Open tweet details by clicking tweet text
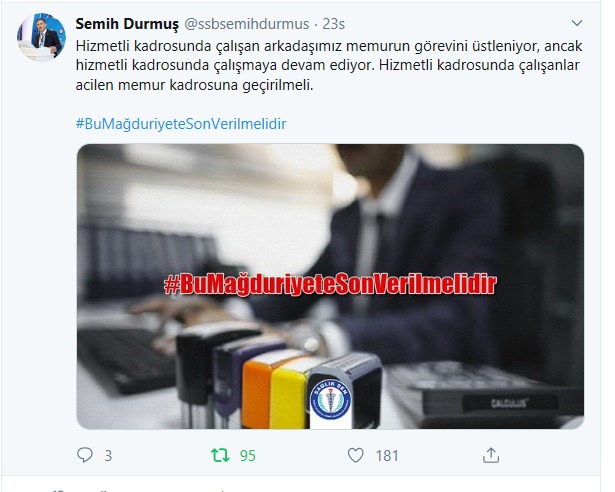The height and width of the screenshot is (492, 615). [x=329, y=65]
